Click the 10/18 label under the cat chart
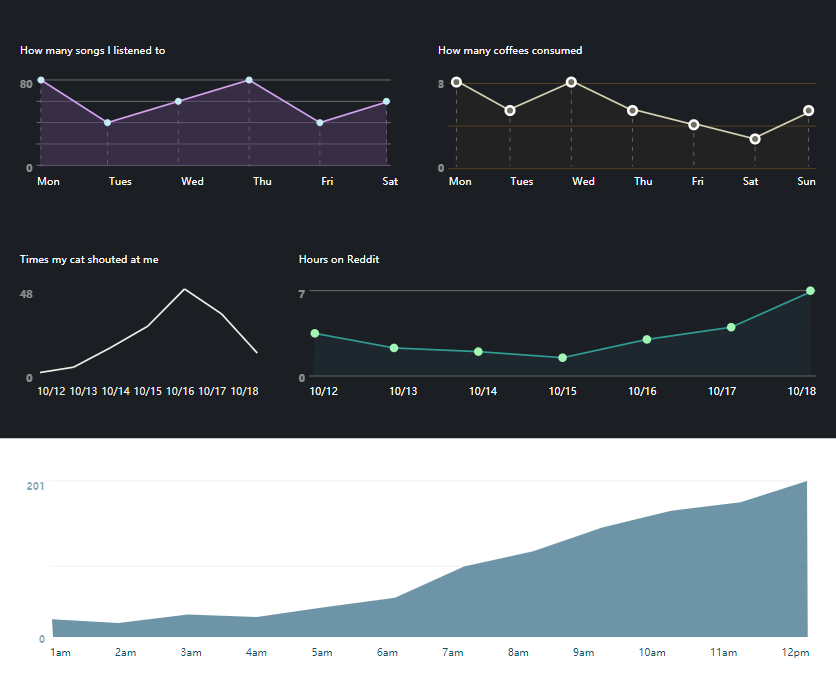This screenshot has height=678, width=836. coord(244,391)
